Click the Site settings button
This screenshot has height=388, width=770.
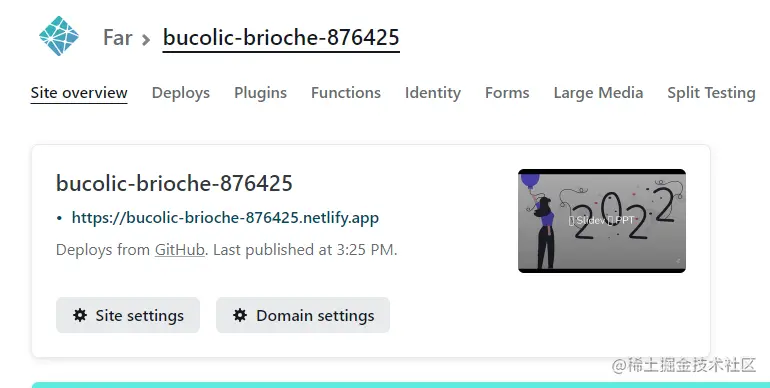pyautogui.click(x=128, y=315)
